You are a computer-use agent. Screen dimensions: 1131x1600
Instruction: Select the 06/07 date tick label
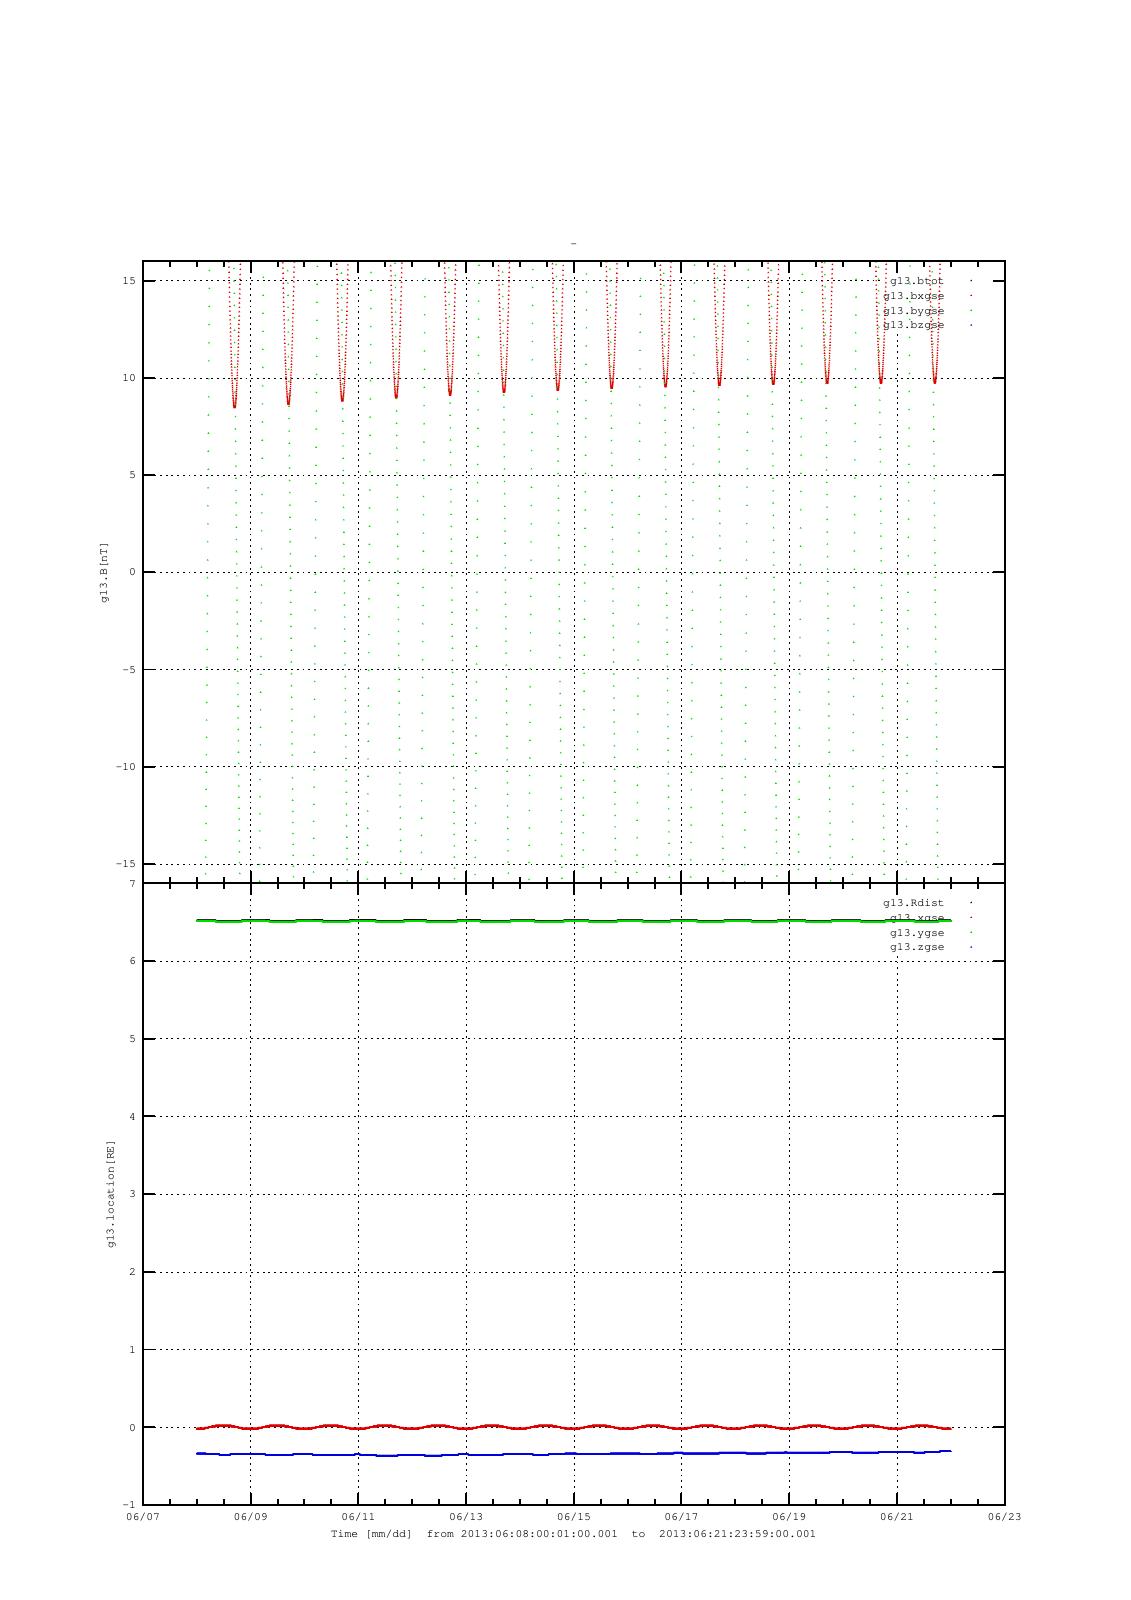click(143, 1517)
